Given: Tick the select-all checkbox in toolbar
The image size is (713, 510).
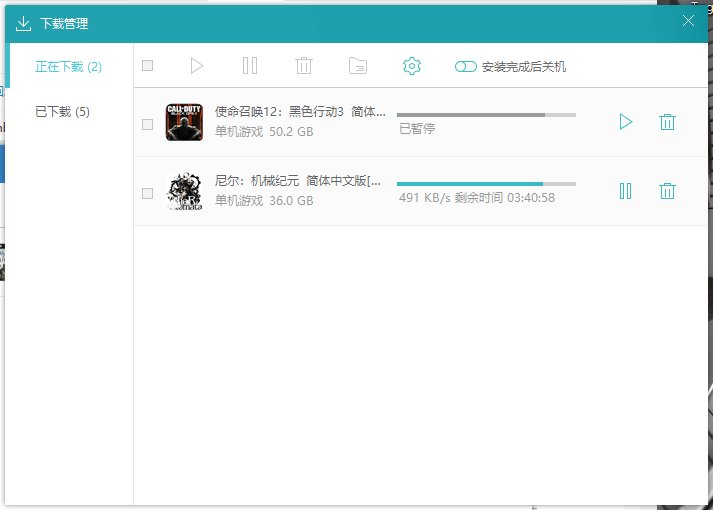Looking at the screenshot, I should point(147,66).
